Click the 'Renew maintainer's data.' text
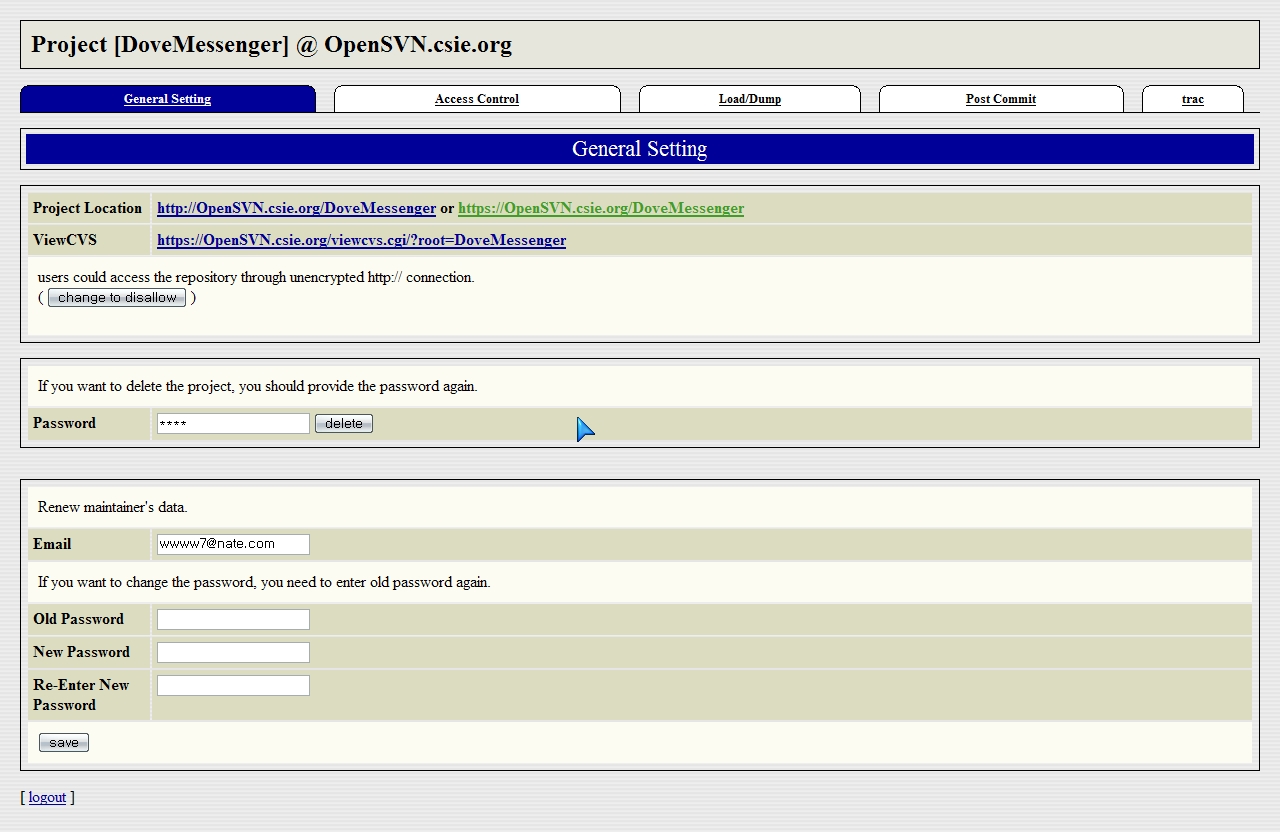The width and height of the screenshot is (1280, 832). [112, 507]
